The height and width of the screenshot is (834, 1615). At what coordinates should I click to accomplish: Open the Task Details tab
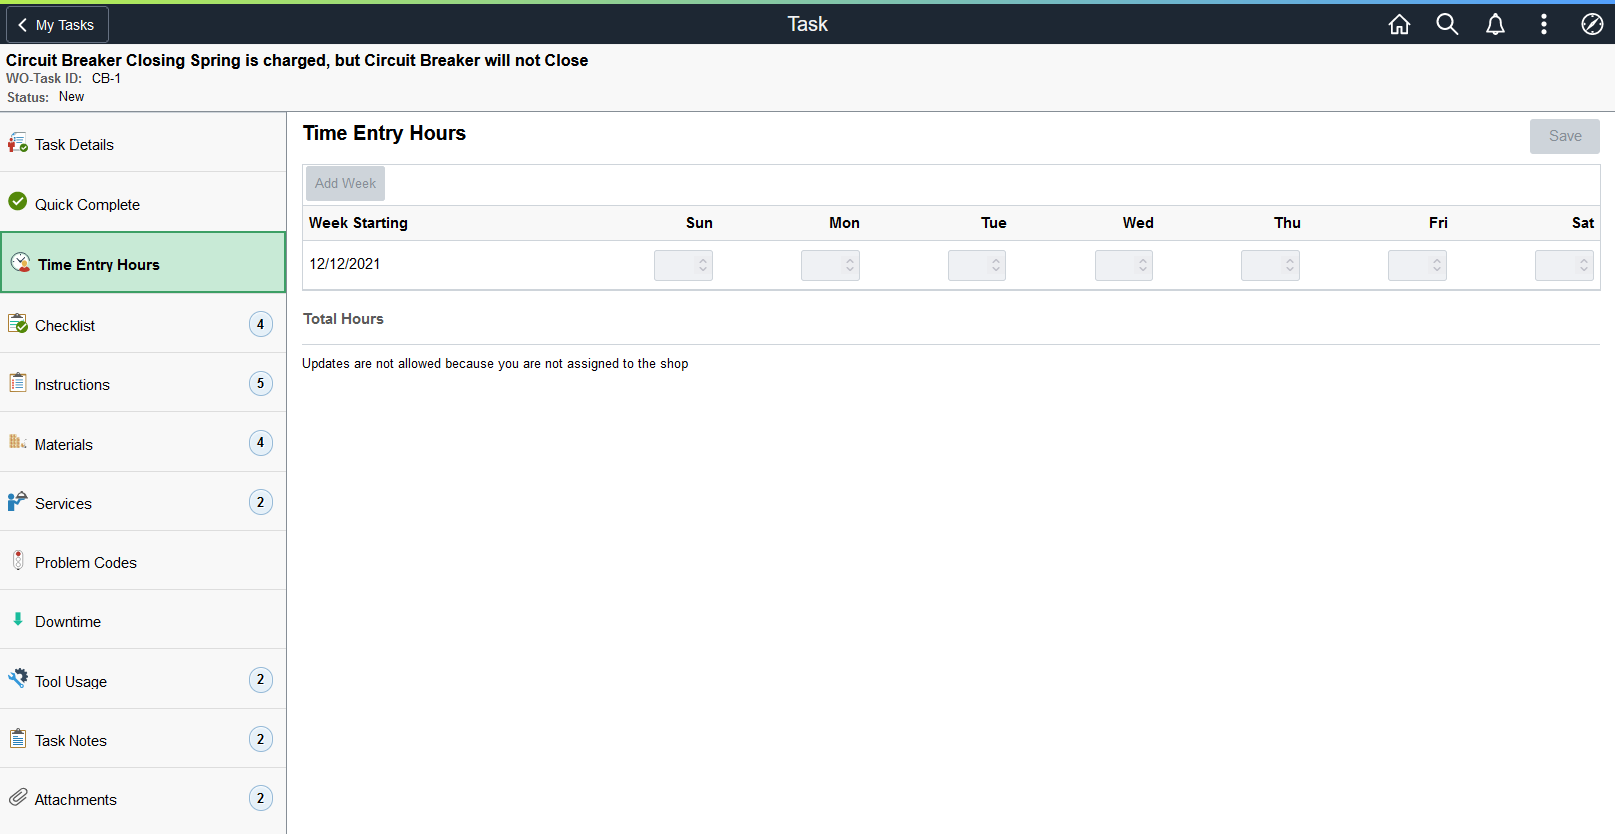tap(143, 143)
